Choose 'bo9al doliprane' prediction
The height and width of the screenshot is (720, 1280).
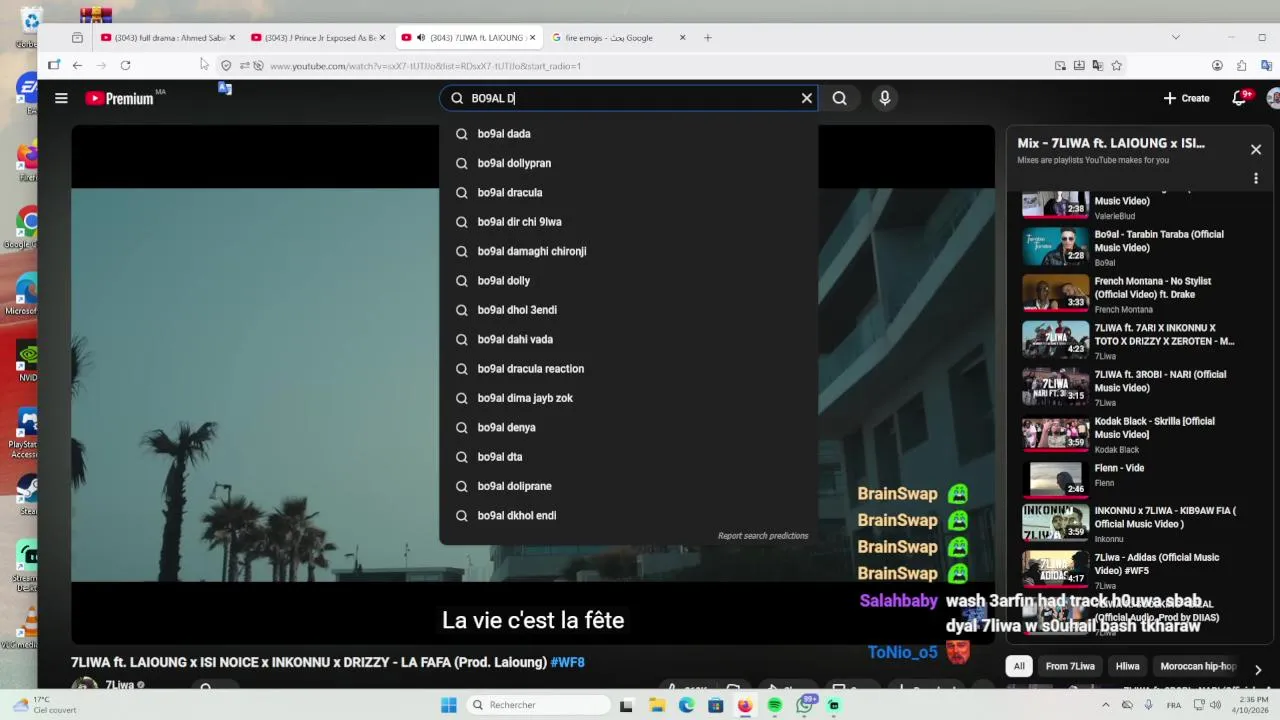(x=628, y=486)
